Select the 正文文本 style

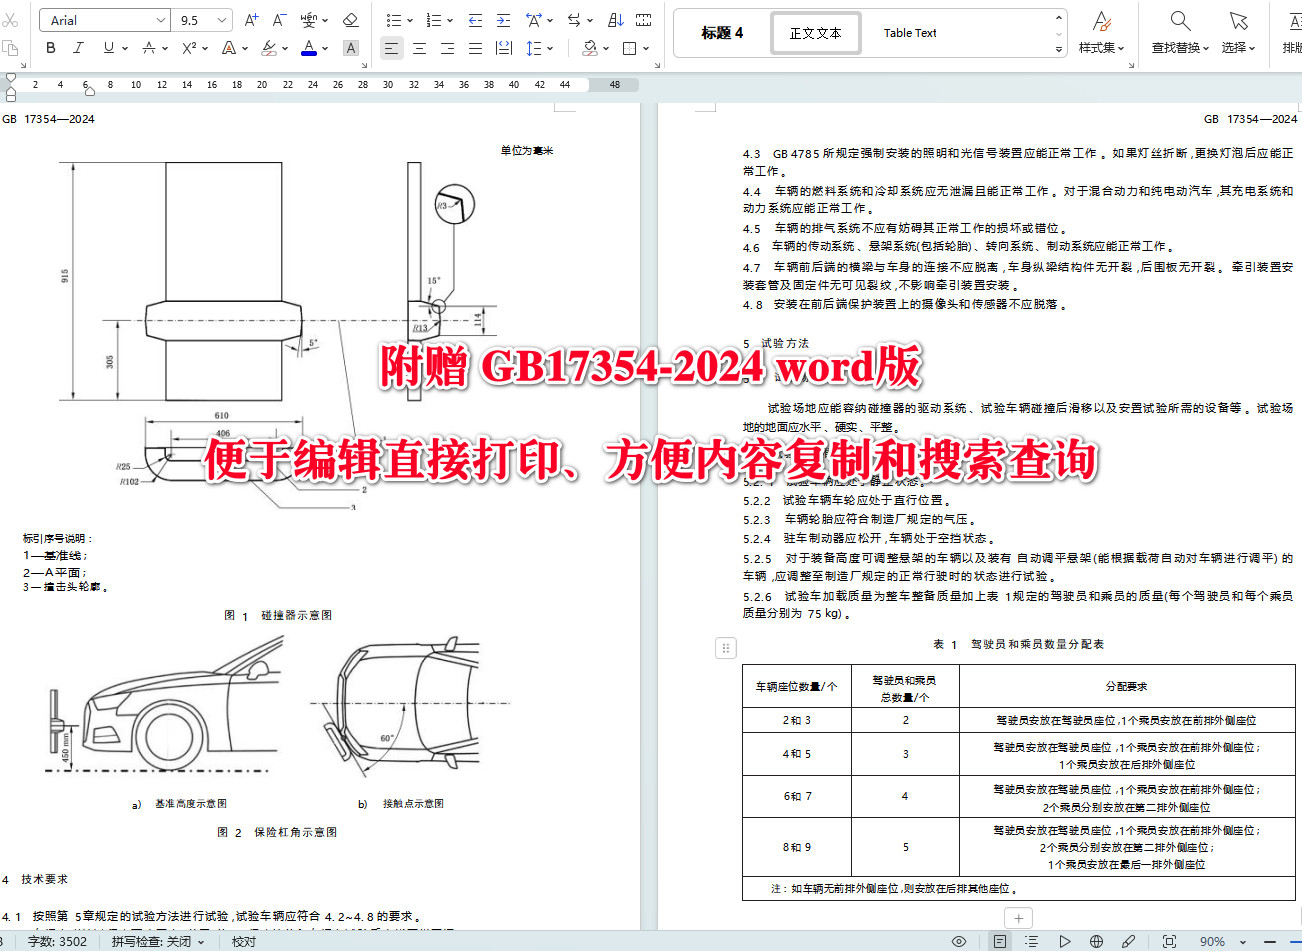[816, 33]
